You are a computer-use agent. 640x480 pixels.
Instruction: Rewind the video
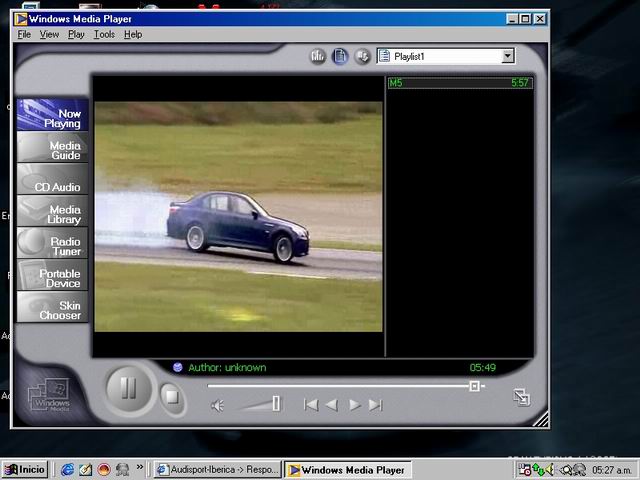(x=332, y=405)
